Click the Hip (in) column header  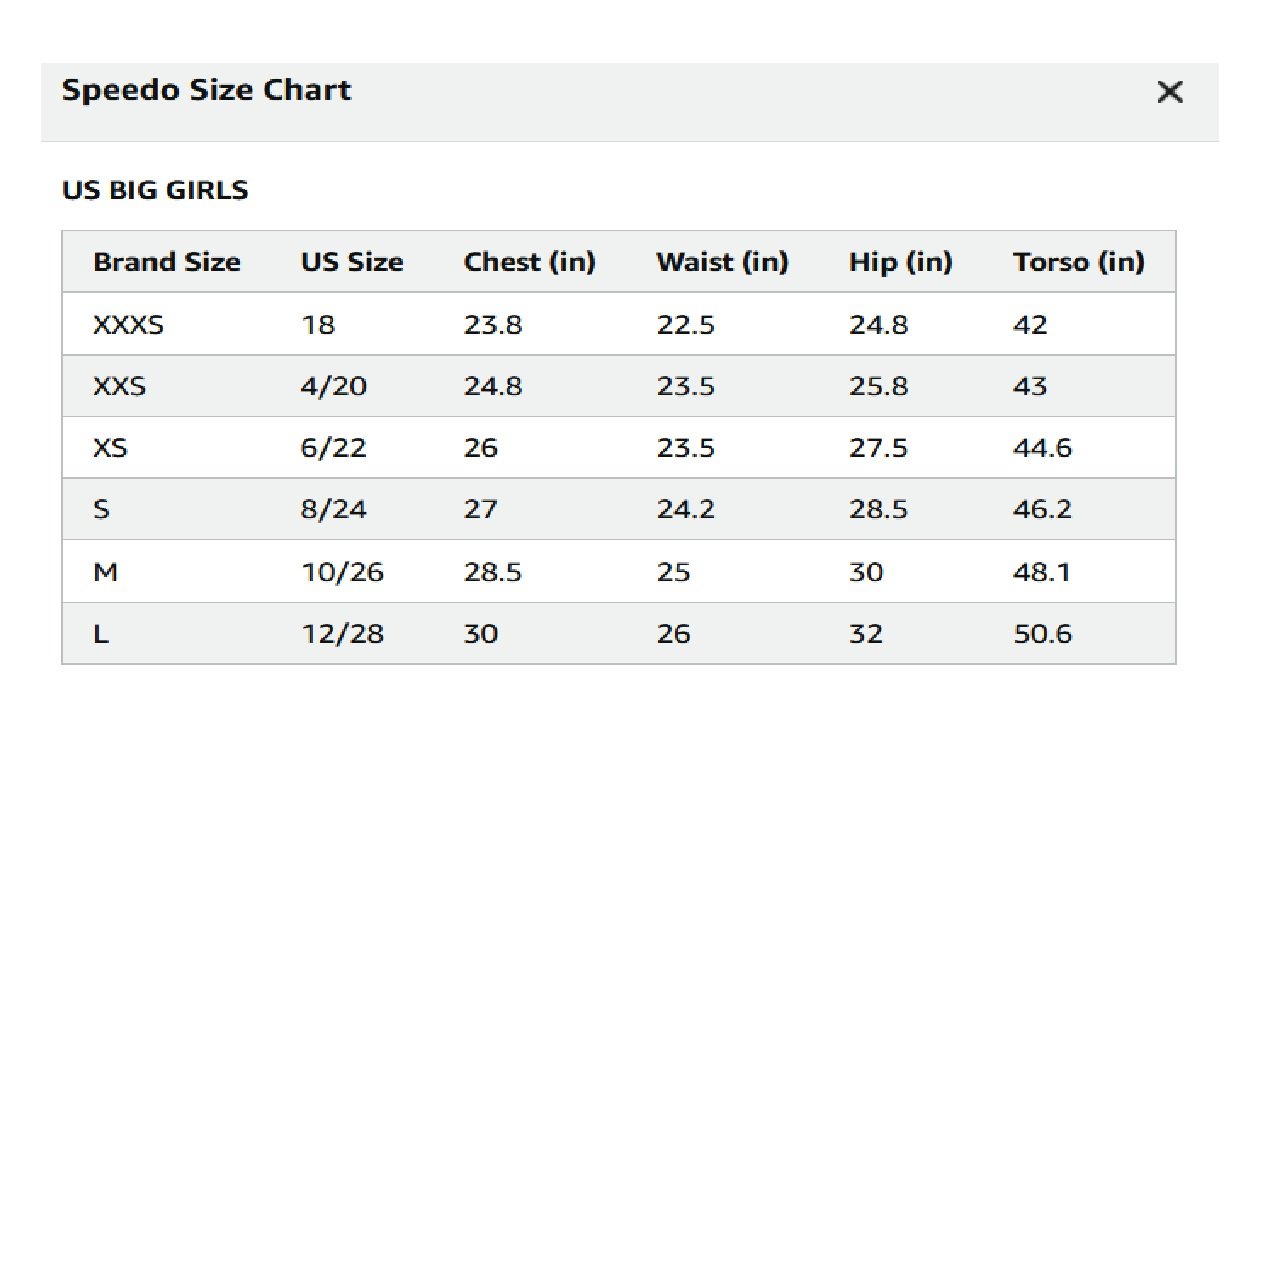click(900, 262)
